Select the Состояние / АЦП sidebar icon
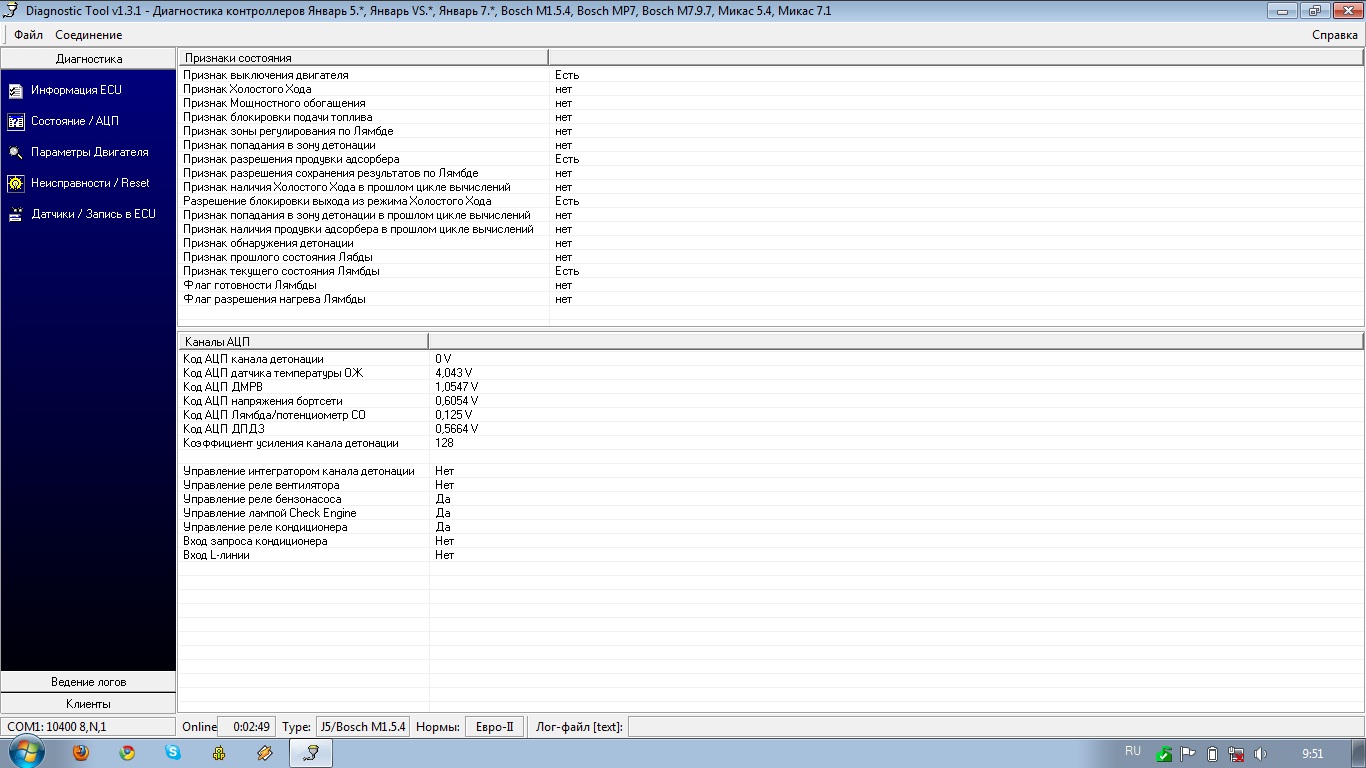Screen dimensions: 1366x768 pyautogui.click(x=15, y=121)
